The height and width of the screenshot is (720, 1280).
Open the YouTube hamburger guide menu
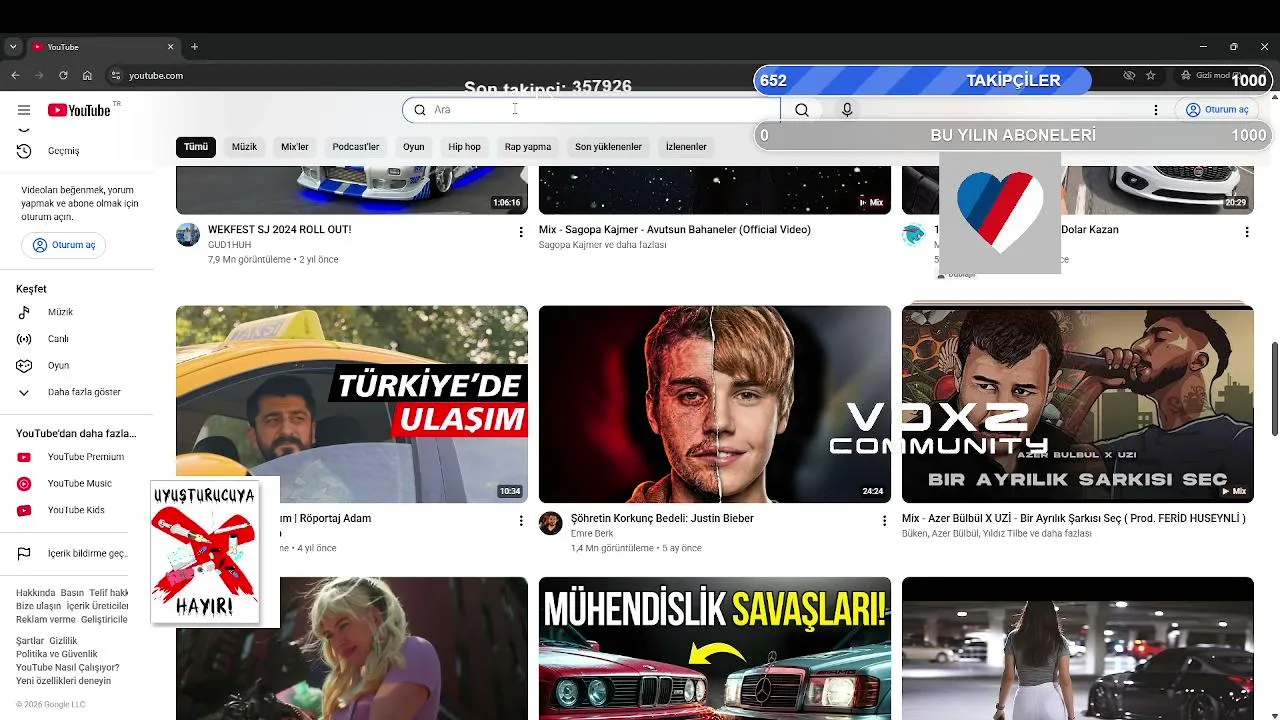click(x=24, y=110)
